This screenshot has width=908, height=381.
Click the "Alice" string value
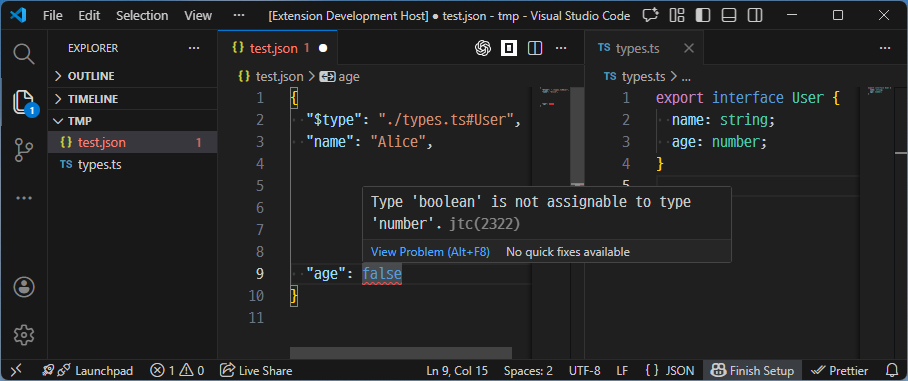pos(398,142)
